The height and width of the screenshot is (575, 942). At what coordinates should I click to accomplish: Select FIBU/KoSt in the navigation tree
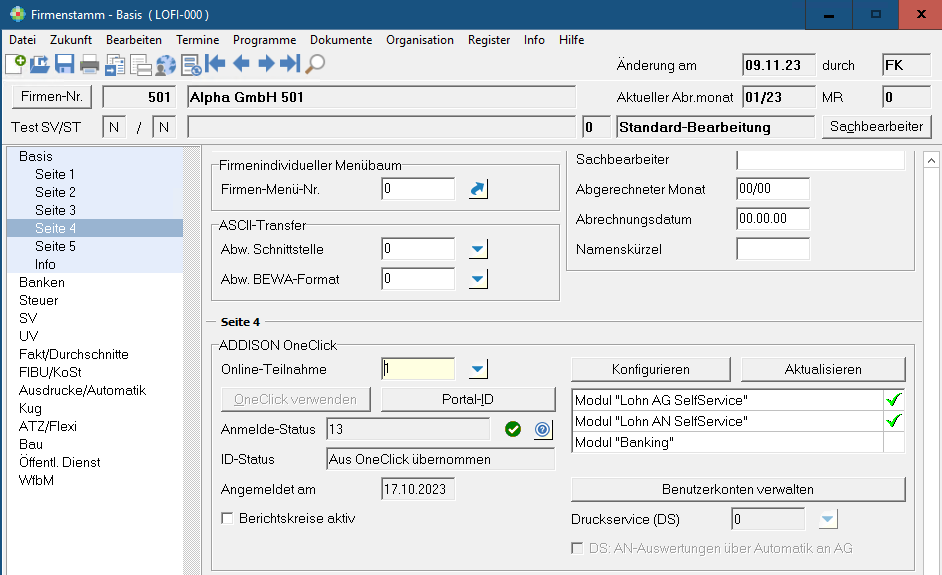[x=50, y=373]
